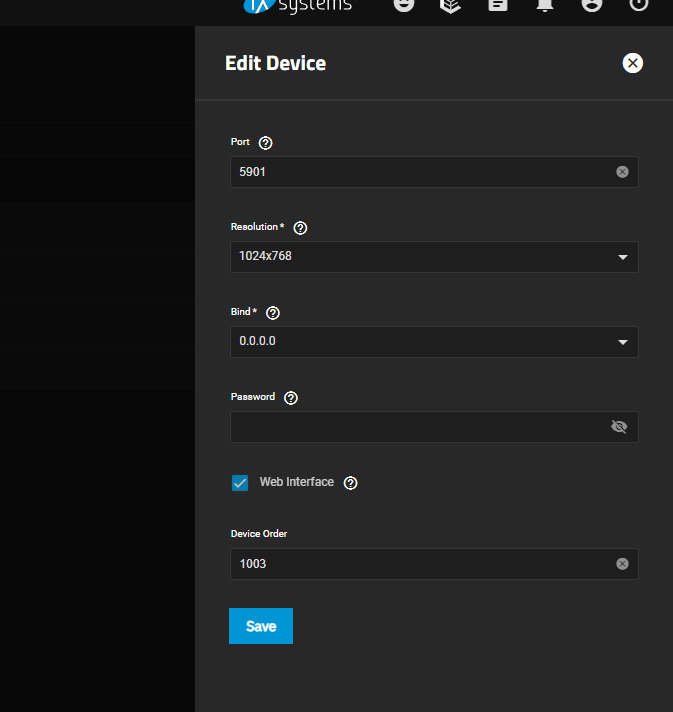The image size is (673, 712).
Task: Show help tooltip for Resolution
Action: click(300, 228)
